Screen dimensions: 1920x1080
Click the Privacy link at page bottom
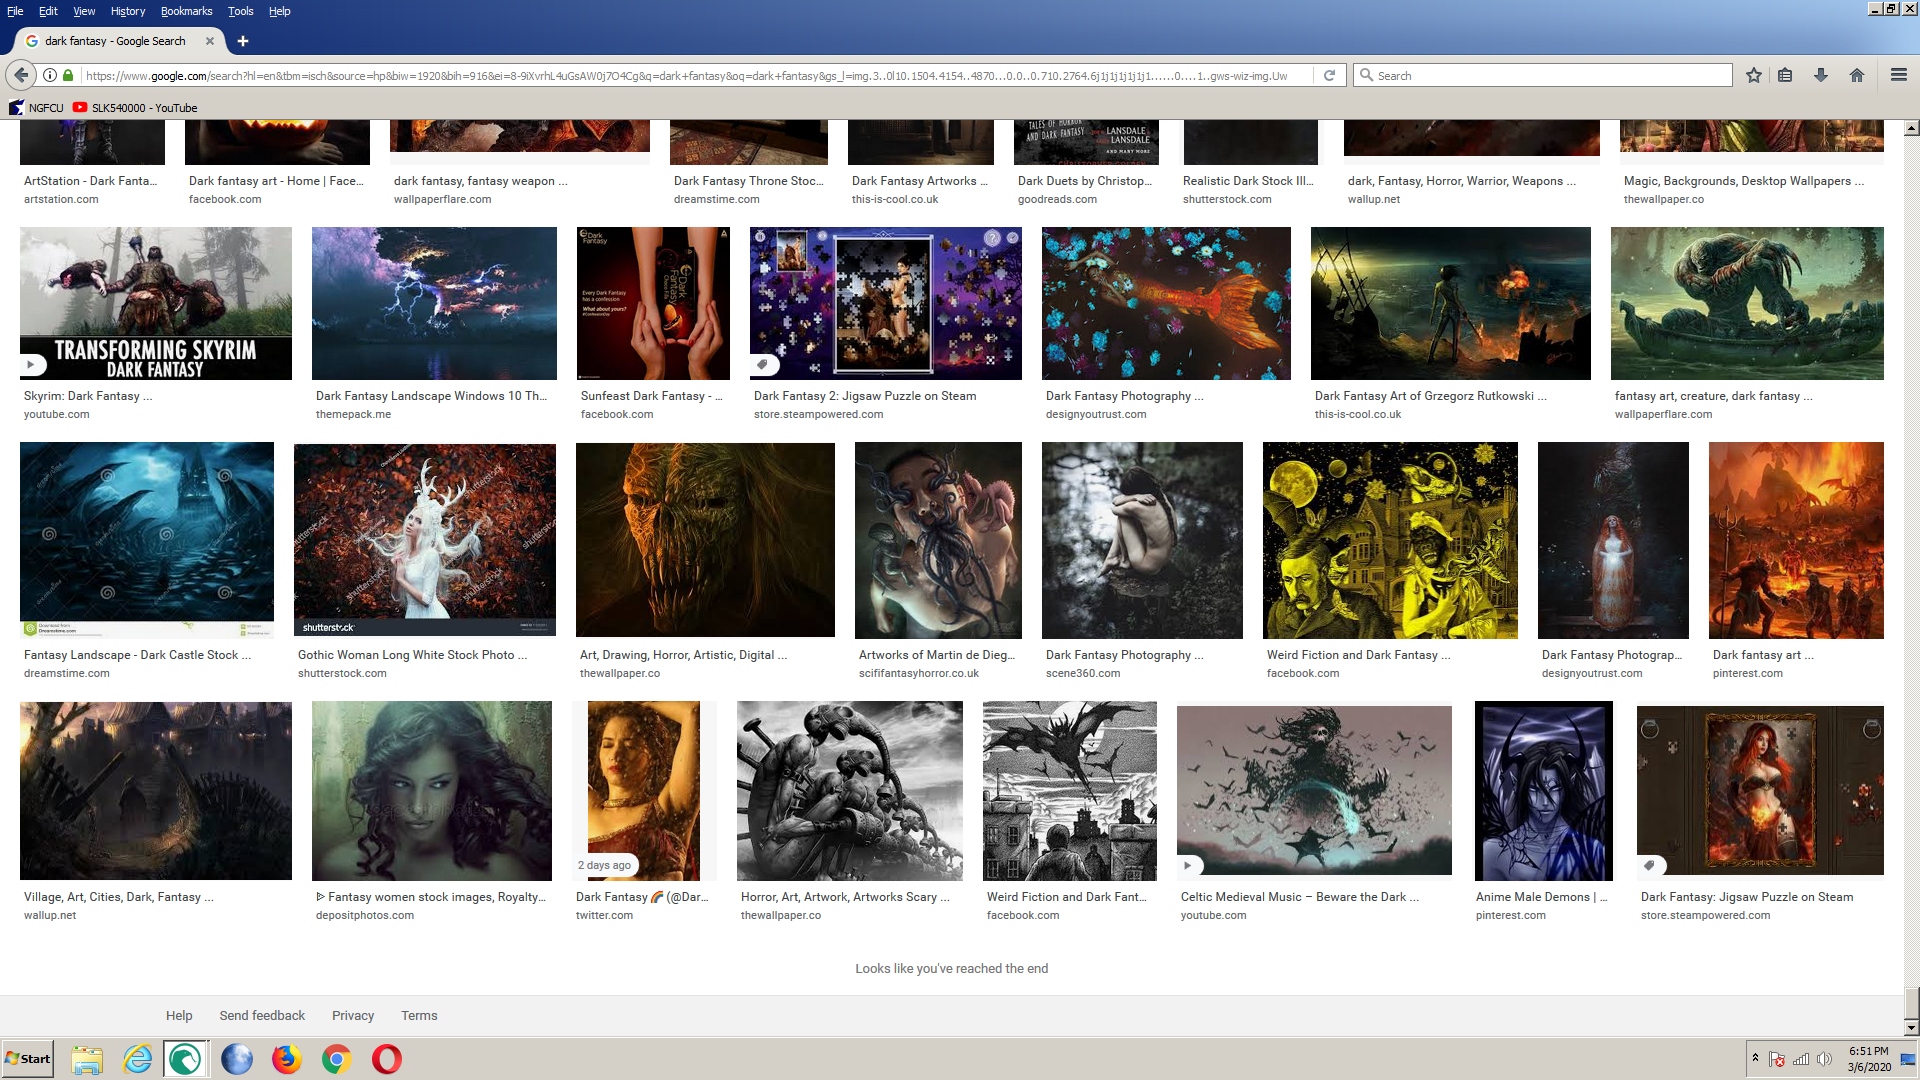352,1015
